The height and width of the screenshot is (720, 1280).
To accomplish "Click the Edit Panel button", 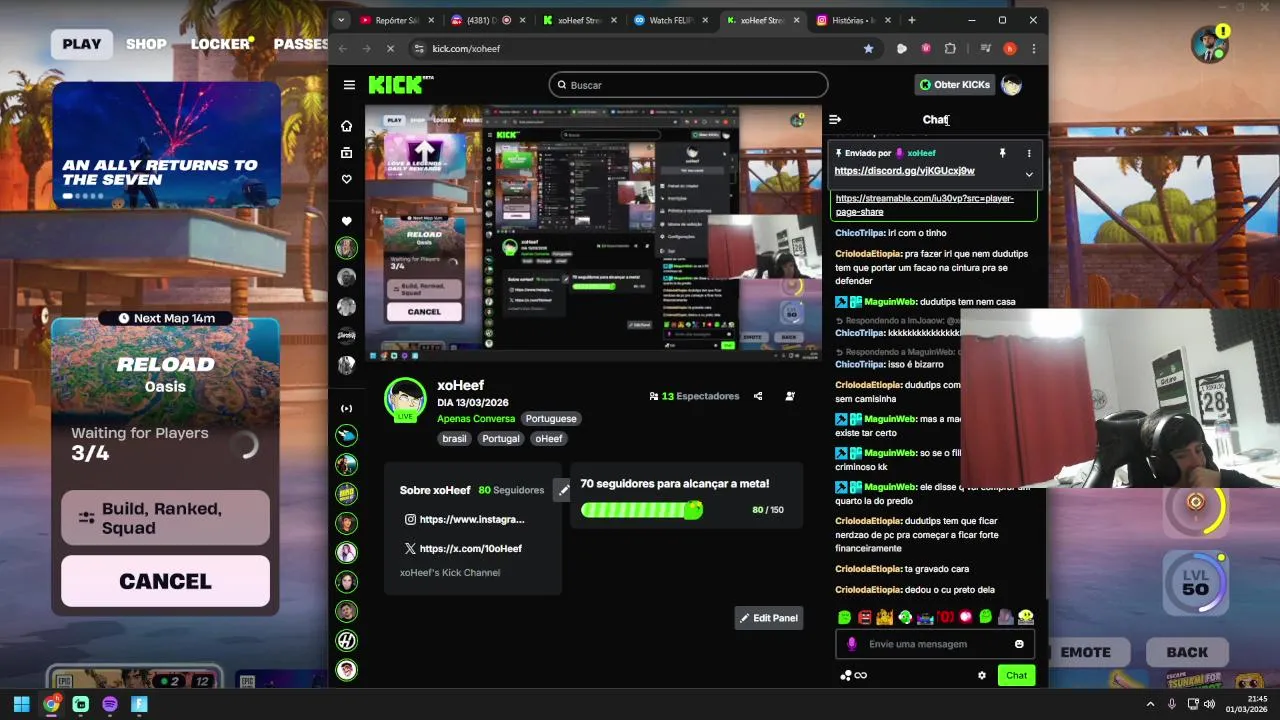I will coord(769,618).
